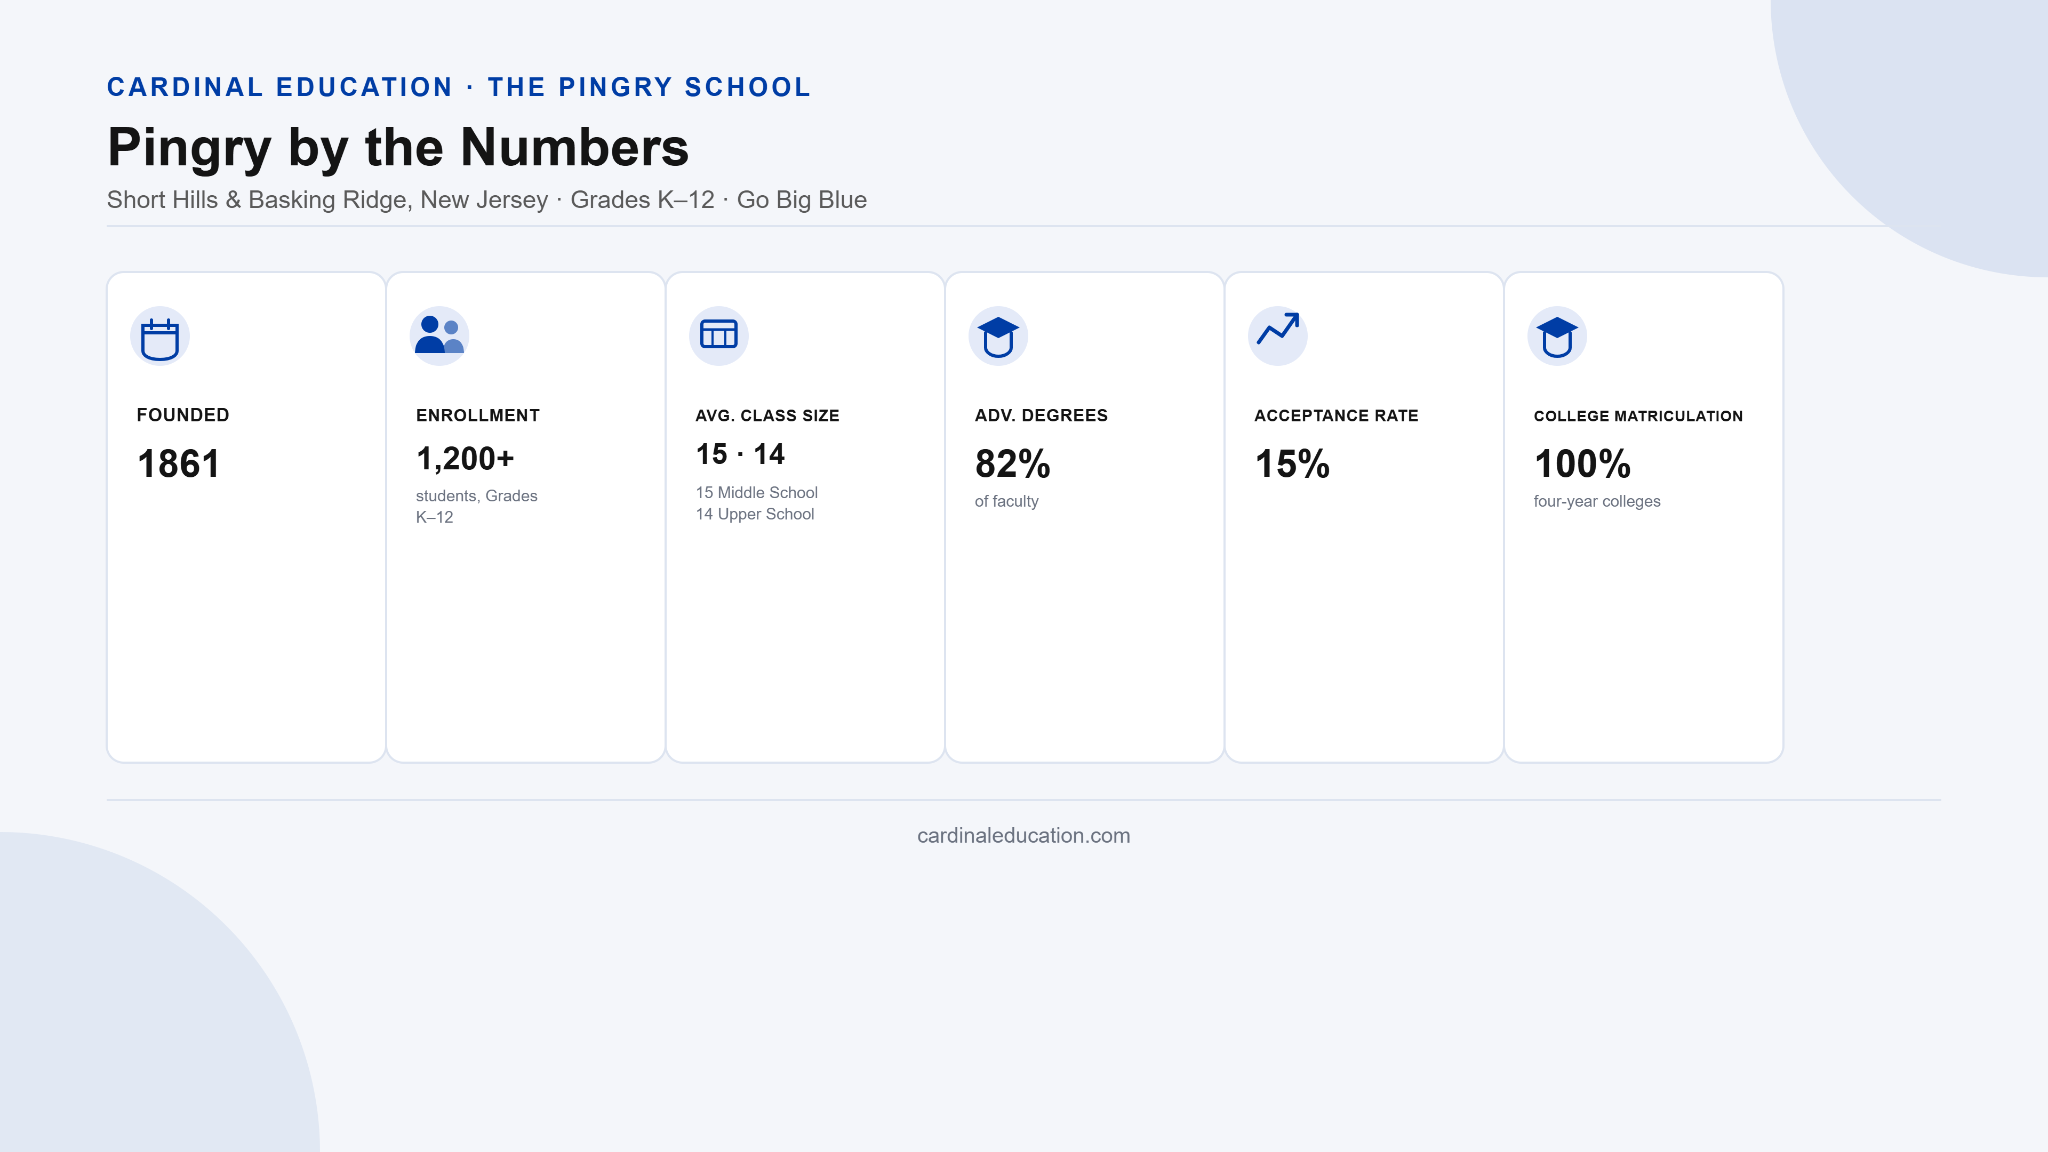Click the 'ACCEPTANCE RATE' label
Image resolution: width=2048 pixels, height=1152 pixels.
pyautogui.click(x=1336, y=415)
